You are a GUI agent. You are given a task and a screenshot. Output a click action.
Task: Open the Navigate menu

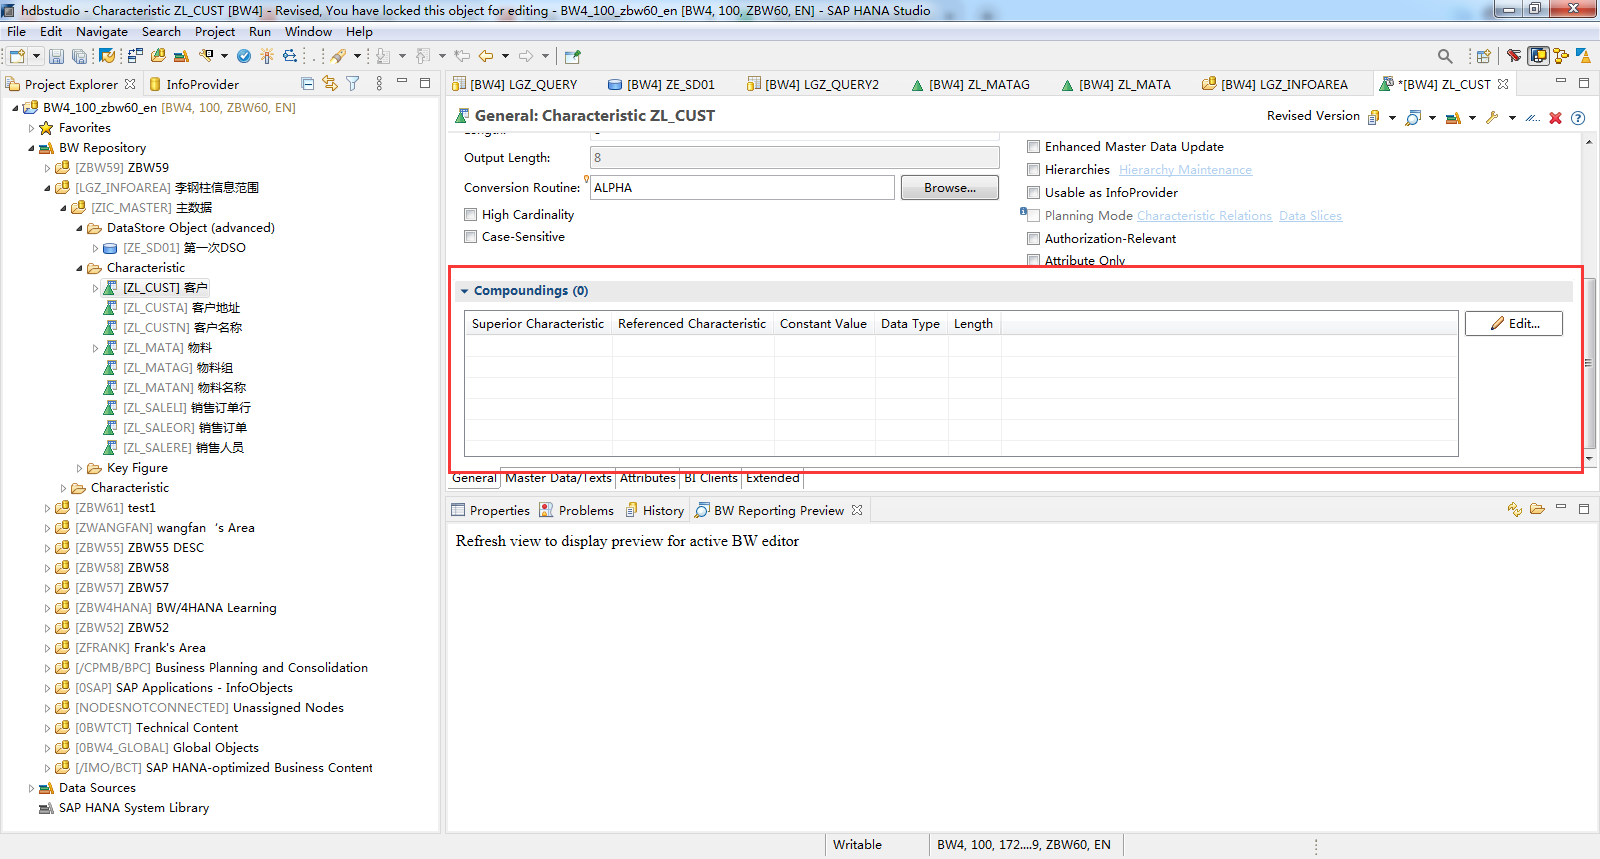[x=102, y=32]
